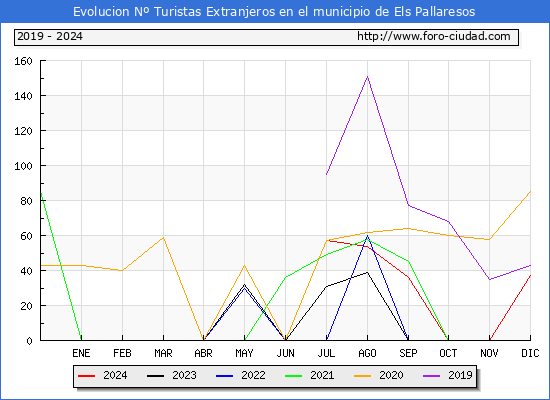The height and width of the screenshot is (400, 550).
Task: Click the 100 y-axis value
Action: pos(23,166)
